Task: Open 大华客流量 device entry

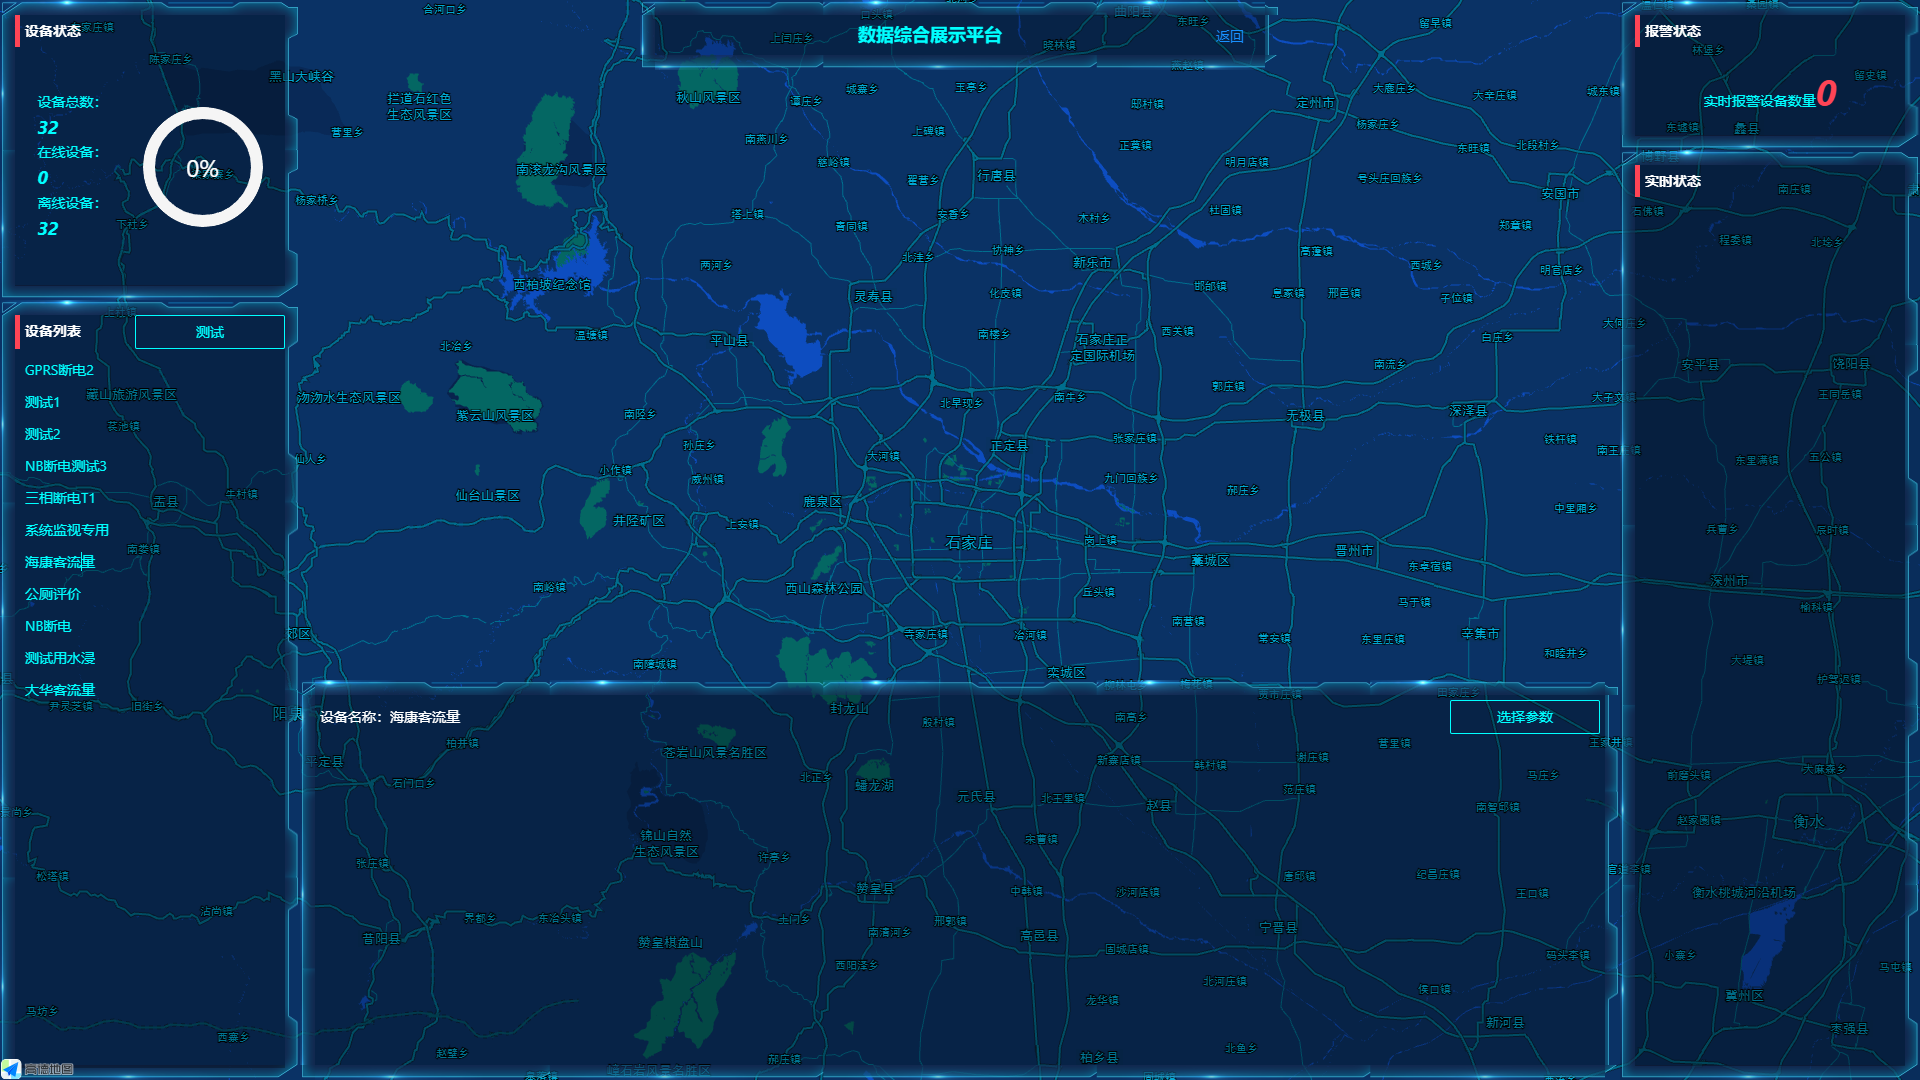Action: pos(59,690)
